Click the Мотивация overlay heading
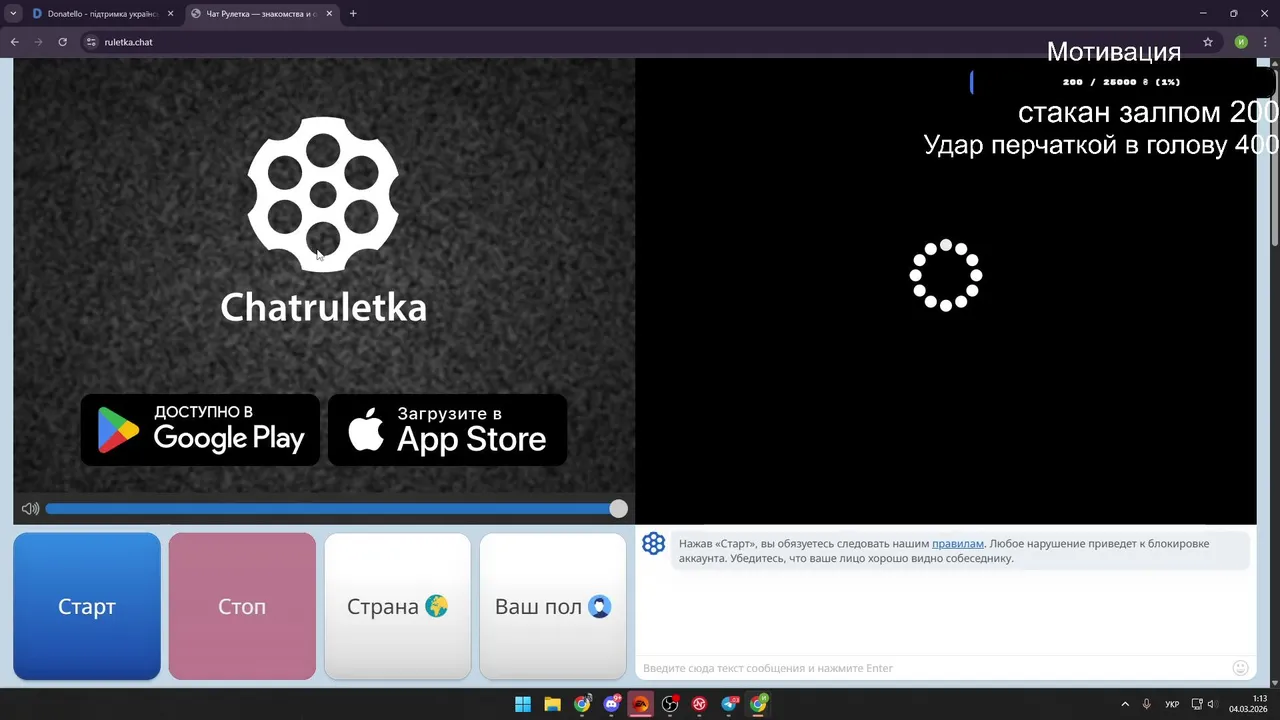Viewport: 1280px width, 720px height. 1113,52
